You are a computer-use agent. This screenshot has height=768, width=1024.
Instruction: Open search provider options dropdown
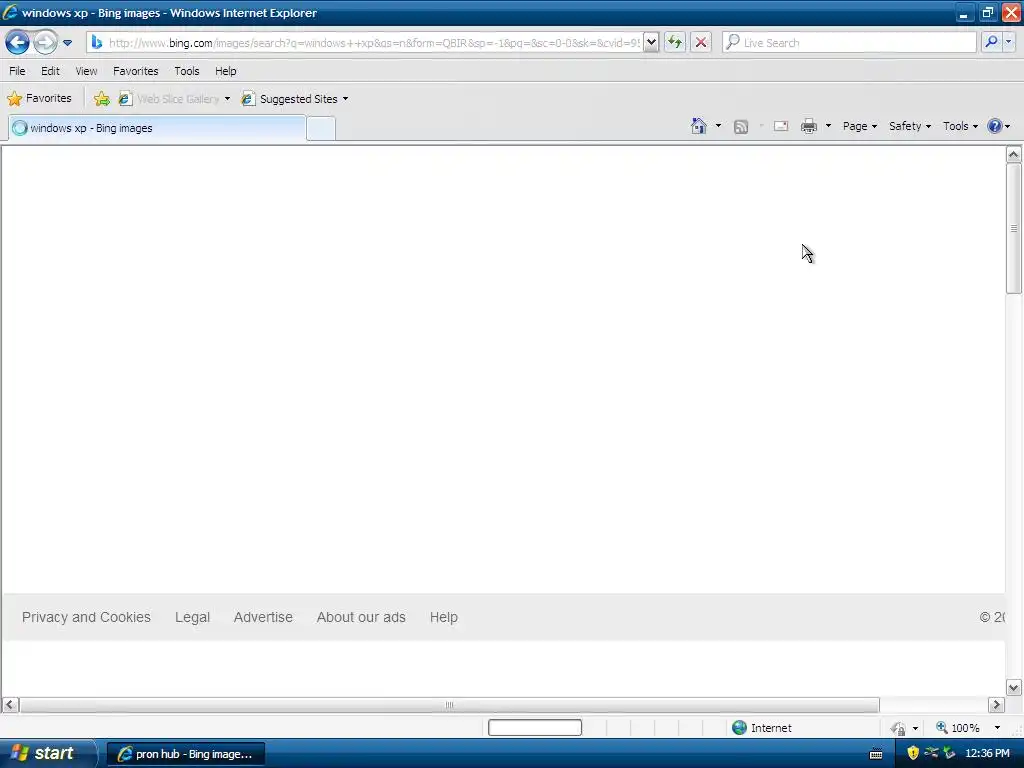pos(1009,42)
